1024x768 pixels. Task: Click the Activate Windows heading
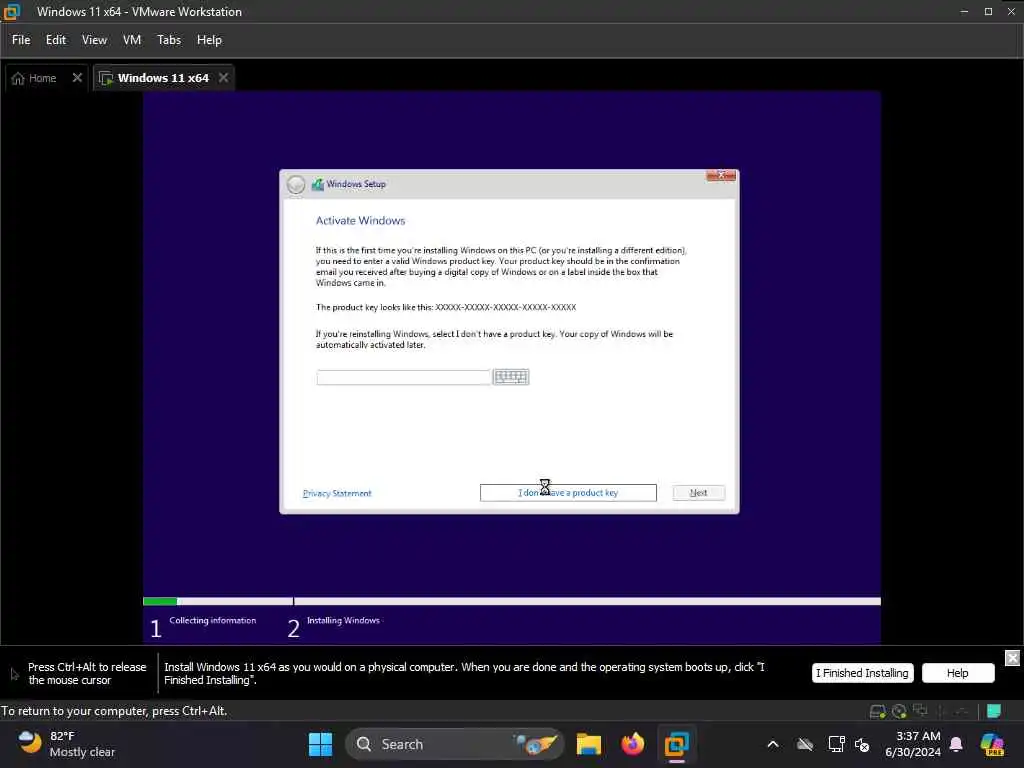click(360, 221)
